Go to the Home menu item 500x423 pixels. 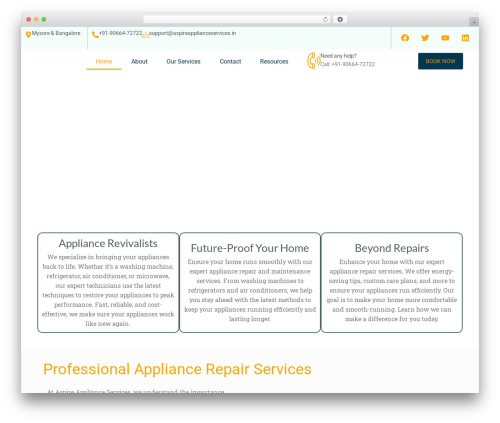pos(104,61)
